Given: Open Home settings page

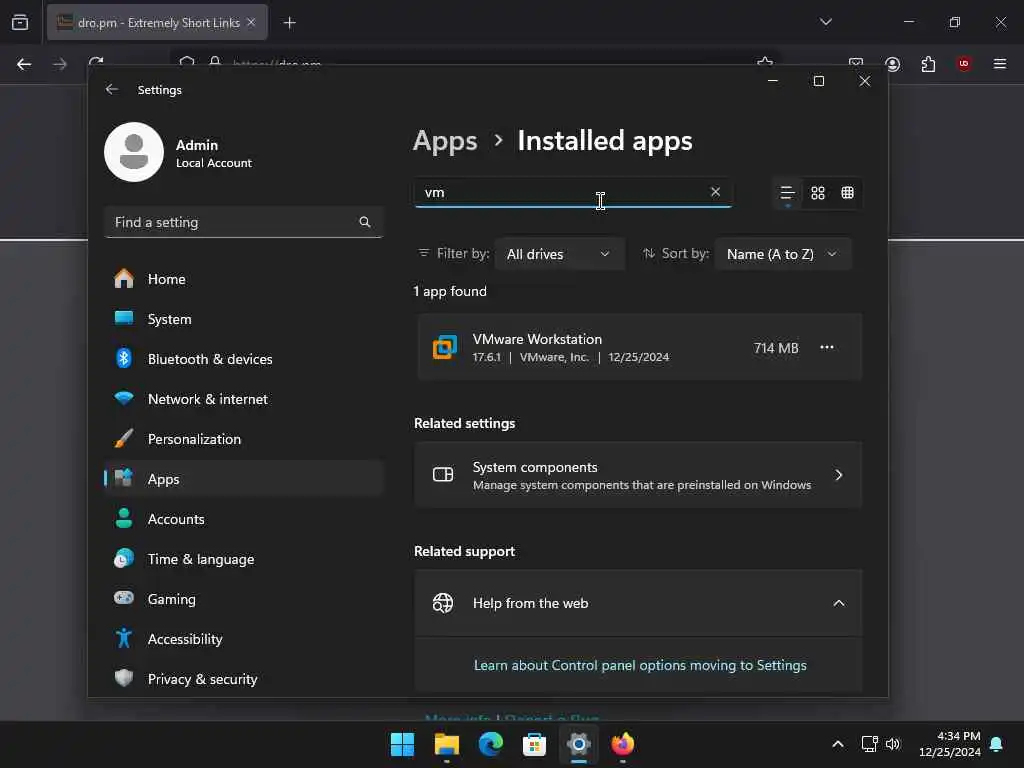Looking at the screenshot, I should (x=243, y=280).
